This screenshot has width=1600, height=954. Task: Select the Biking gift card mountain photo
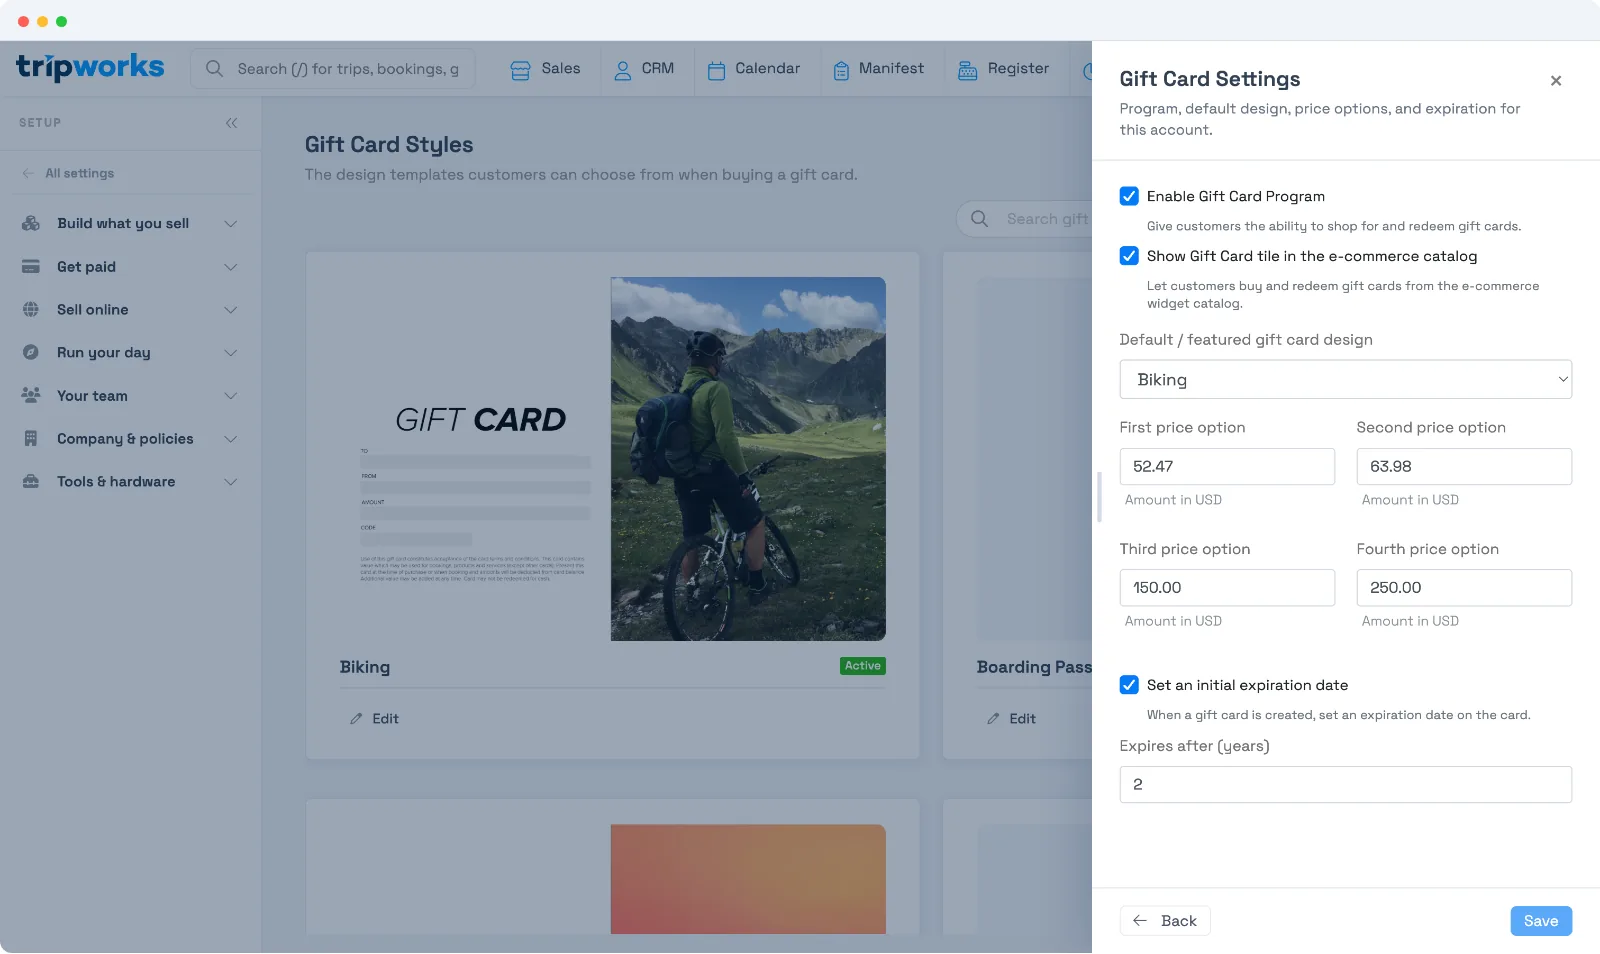[x=748, y=459]
